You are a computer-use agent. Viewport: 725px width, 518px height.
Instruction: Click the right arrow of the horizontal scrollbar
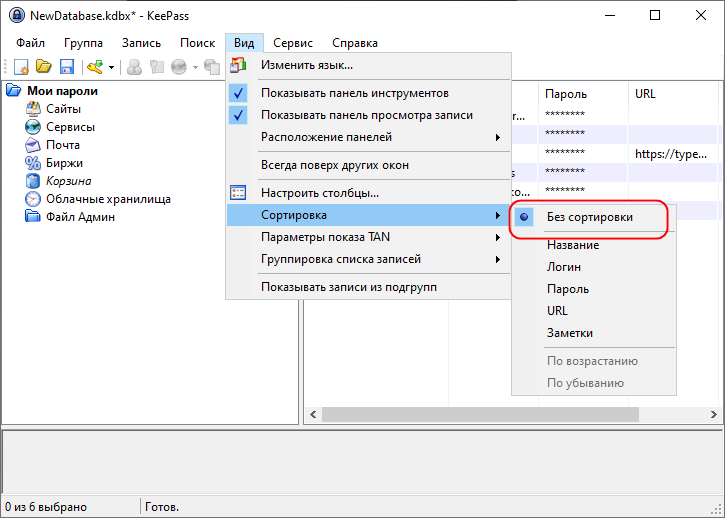click(713, 414)
